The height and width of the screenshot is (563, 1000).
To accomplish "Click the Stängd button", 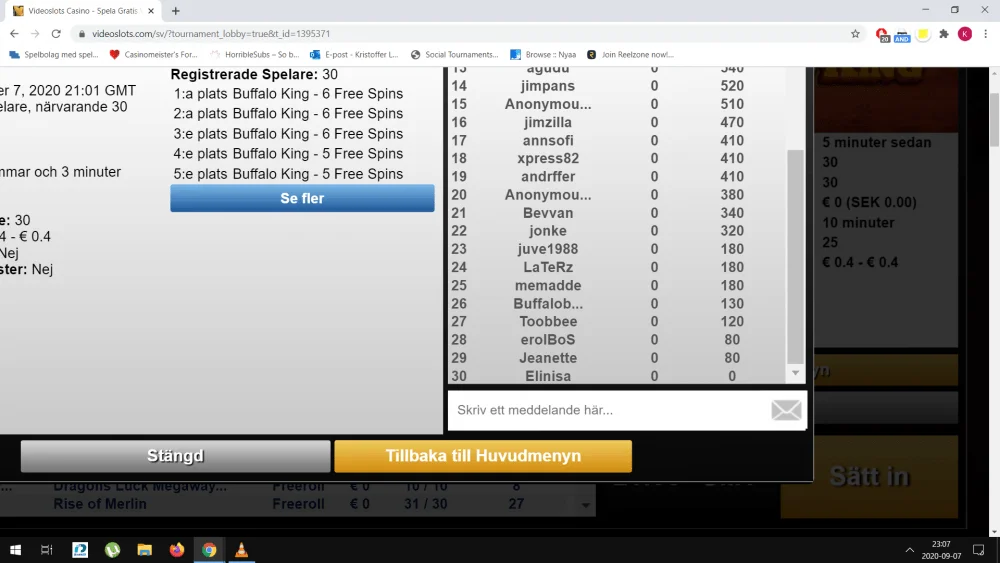I will [x=175, y=456].
